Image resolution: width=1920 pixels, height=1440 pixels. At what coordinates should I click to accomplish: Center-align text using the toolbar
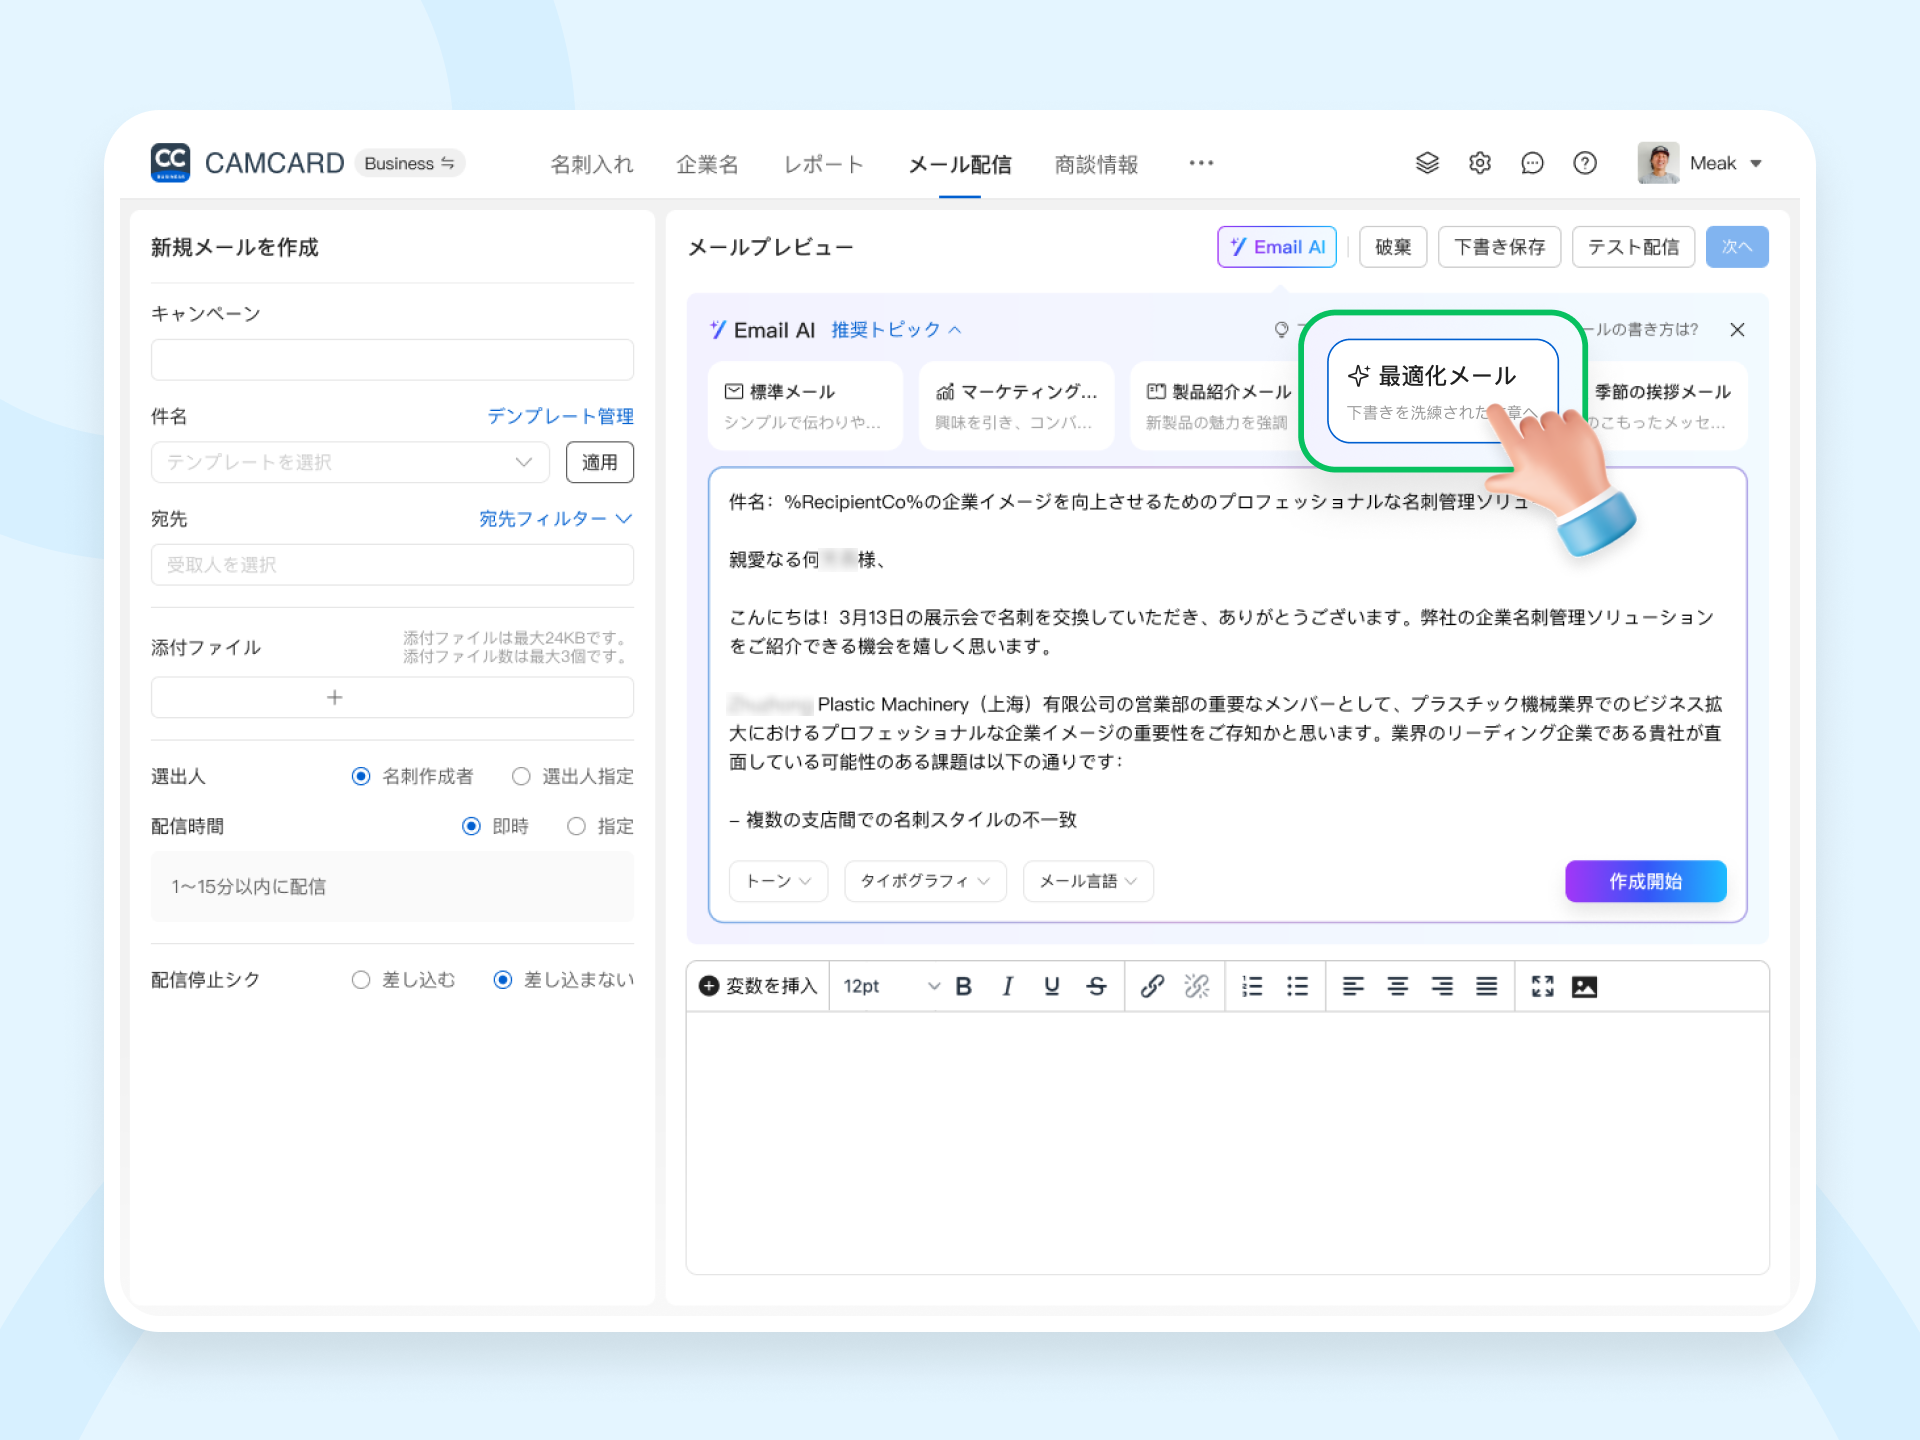[x=1397, y=986]
